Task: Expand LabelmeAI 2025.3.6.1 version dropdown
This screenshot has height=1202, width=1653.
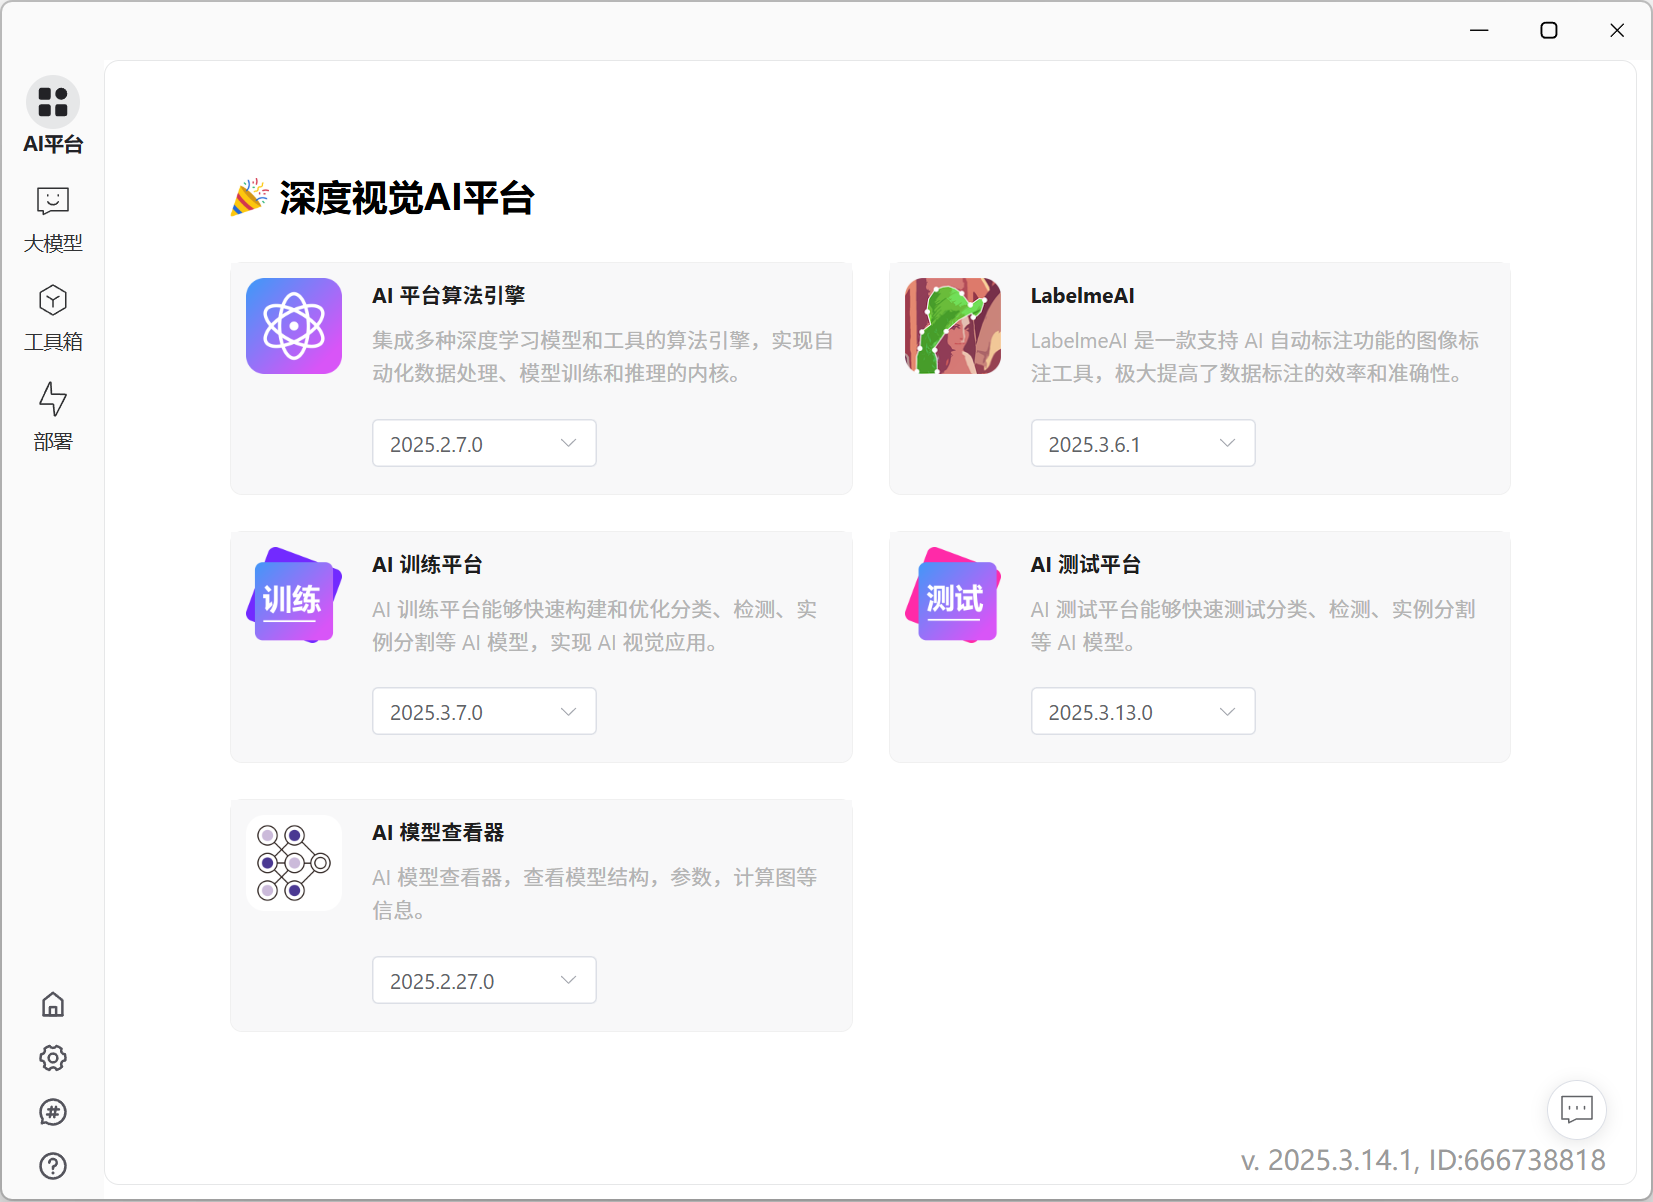Action: pyautogui.click(x=1142, y=443)
